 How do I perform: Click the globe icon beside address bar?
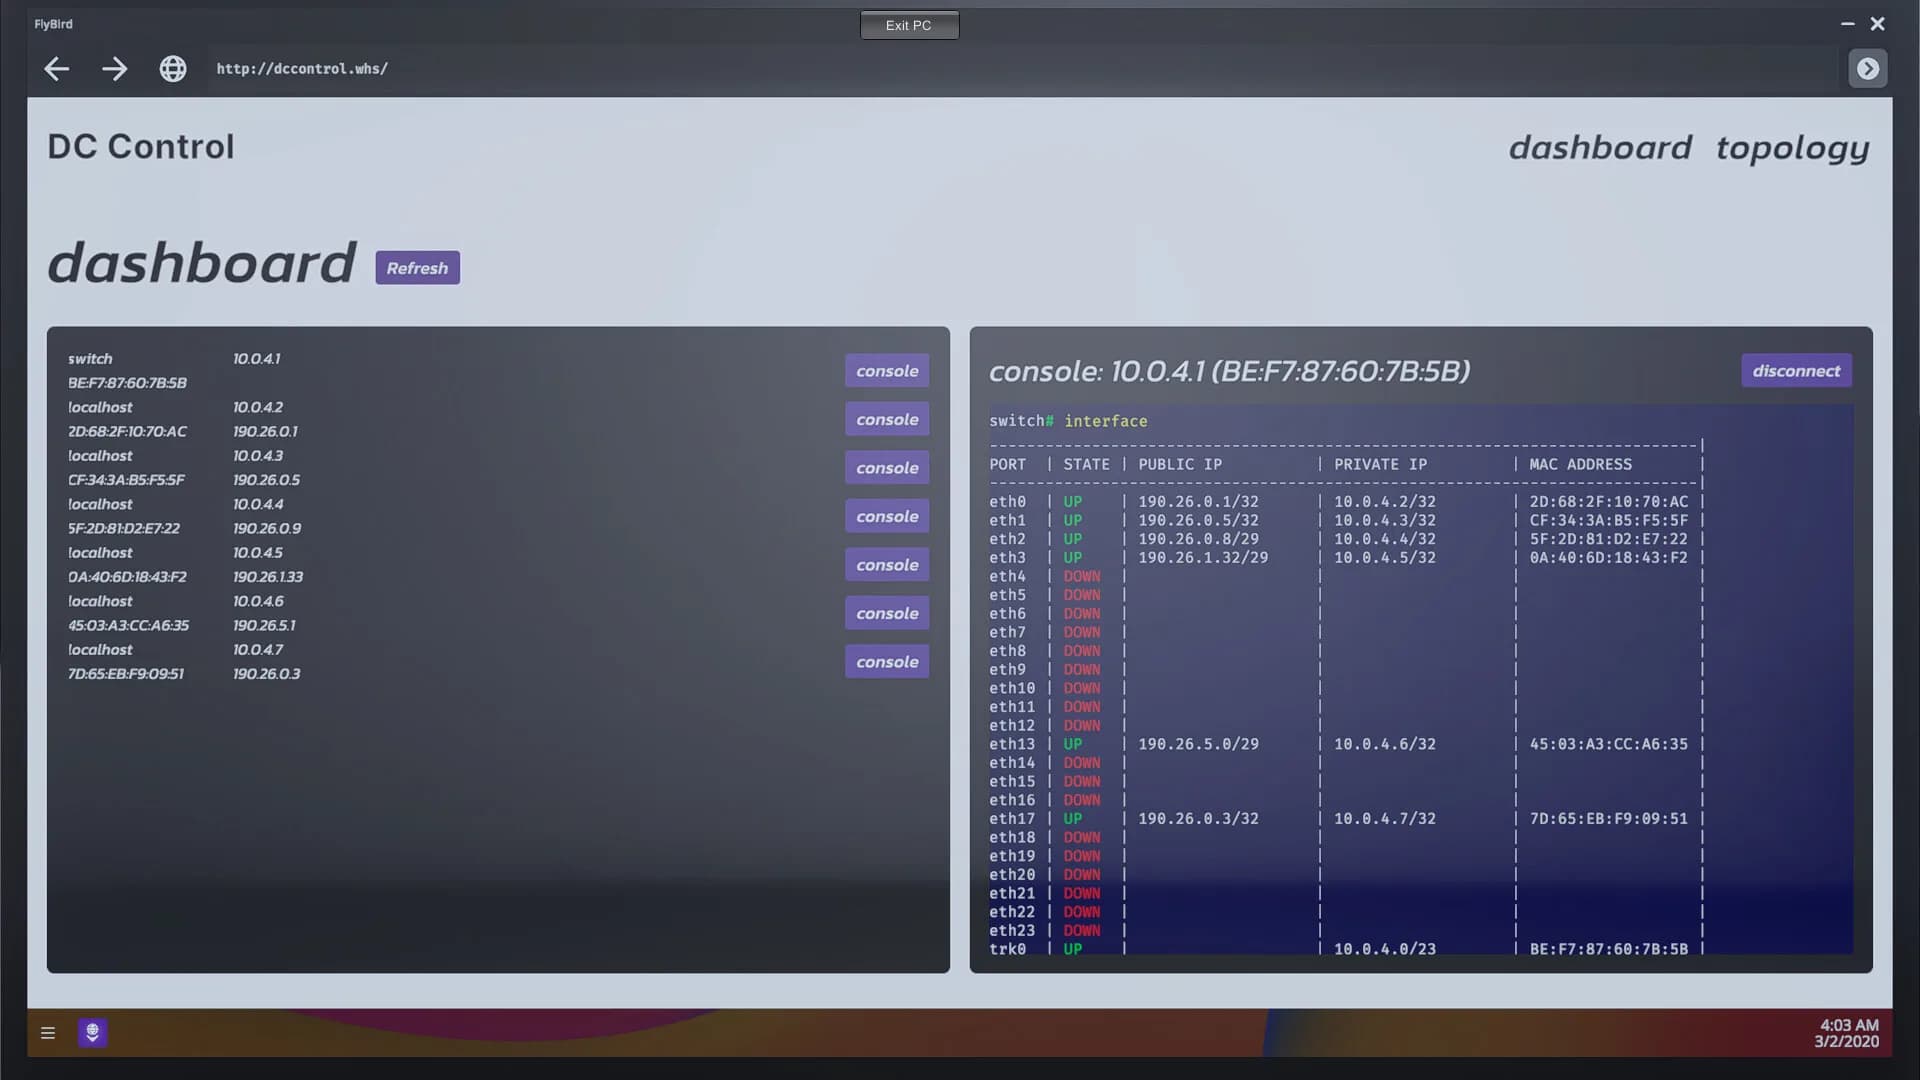[173, 68]
